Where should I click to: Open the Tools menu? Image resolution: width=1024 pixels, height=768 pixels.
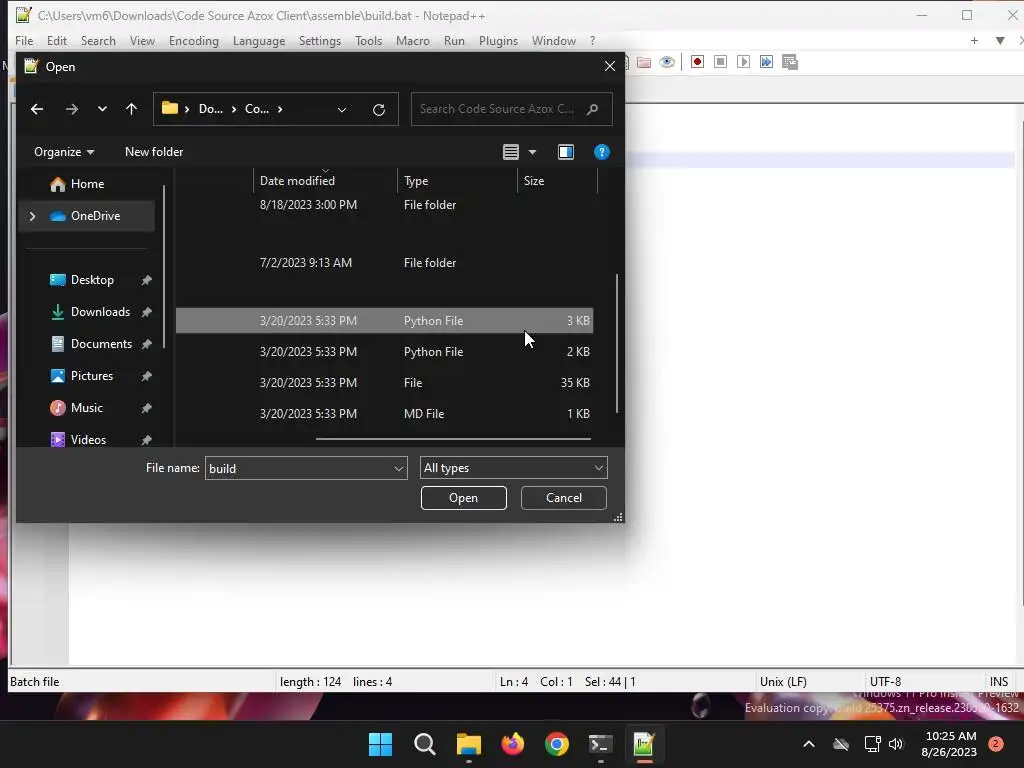368,40
